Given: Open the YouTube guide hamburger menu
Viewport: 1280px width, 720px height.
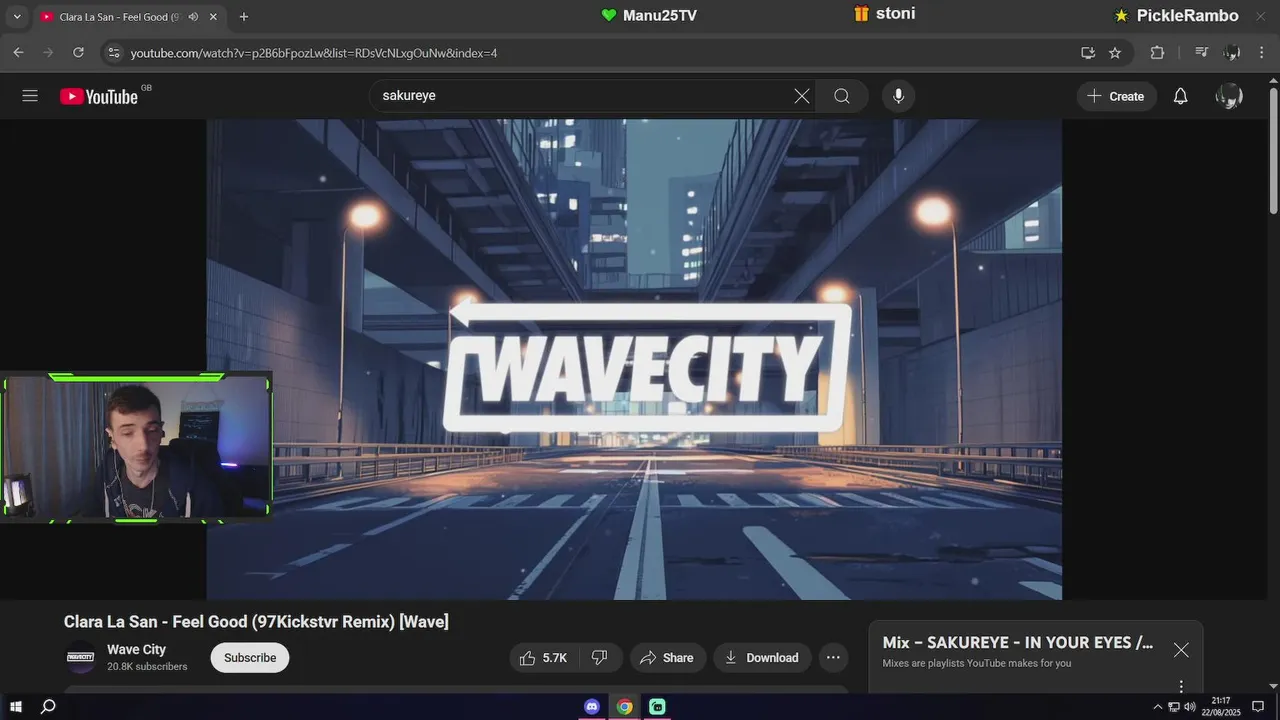Looking at the screenshot, I should [x=30, y=96].
